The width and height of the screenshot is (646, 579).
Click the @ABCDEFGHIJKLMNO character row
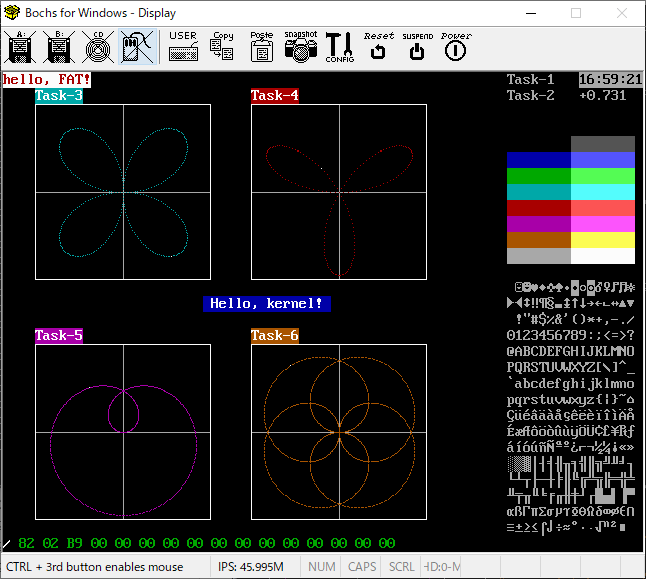pos(570,352)
